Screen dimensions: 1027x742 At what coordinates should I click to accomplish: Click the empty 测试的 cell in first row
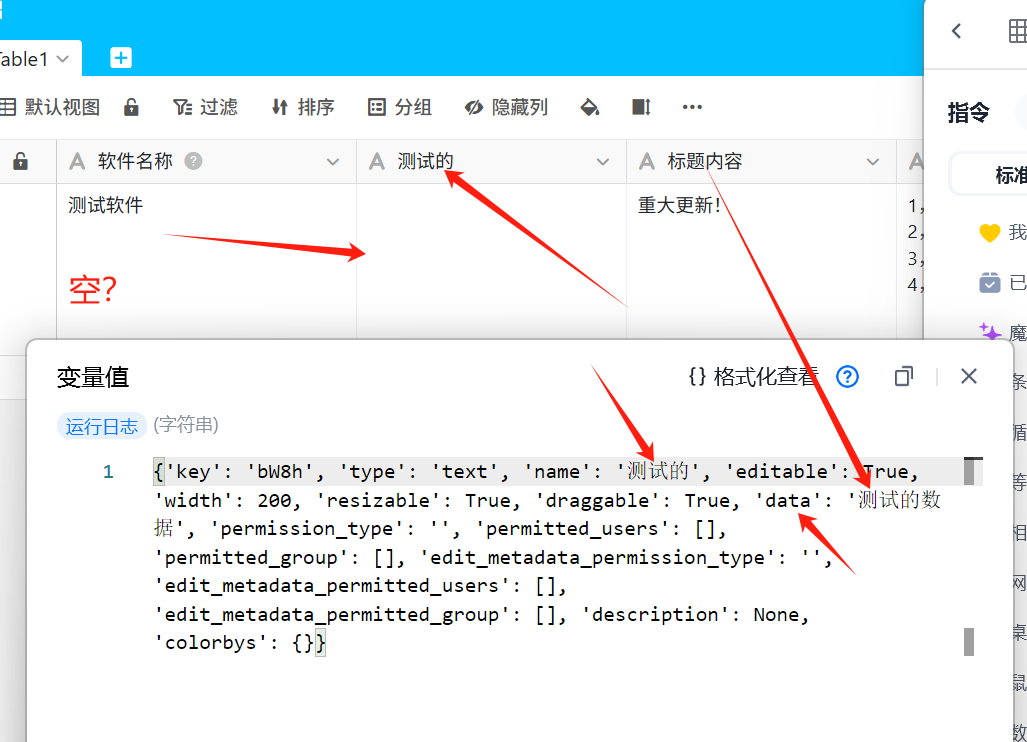491,260
